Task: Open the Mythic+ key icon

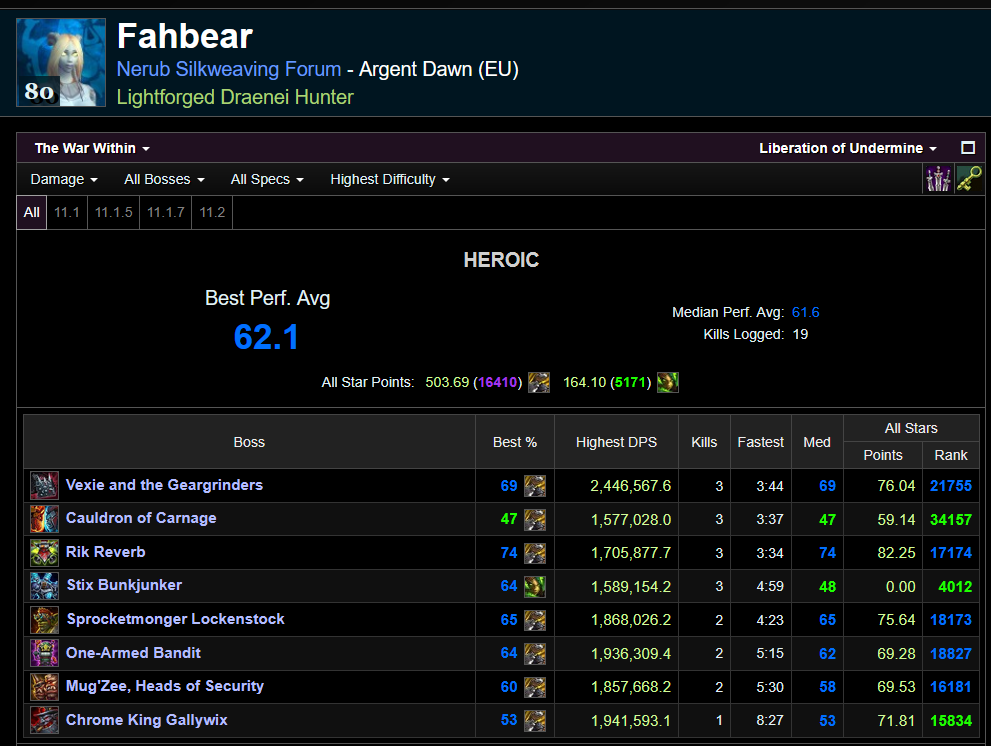Action: pyautogui.click(x=969, y=179)
